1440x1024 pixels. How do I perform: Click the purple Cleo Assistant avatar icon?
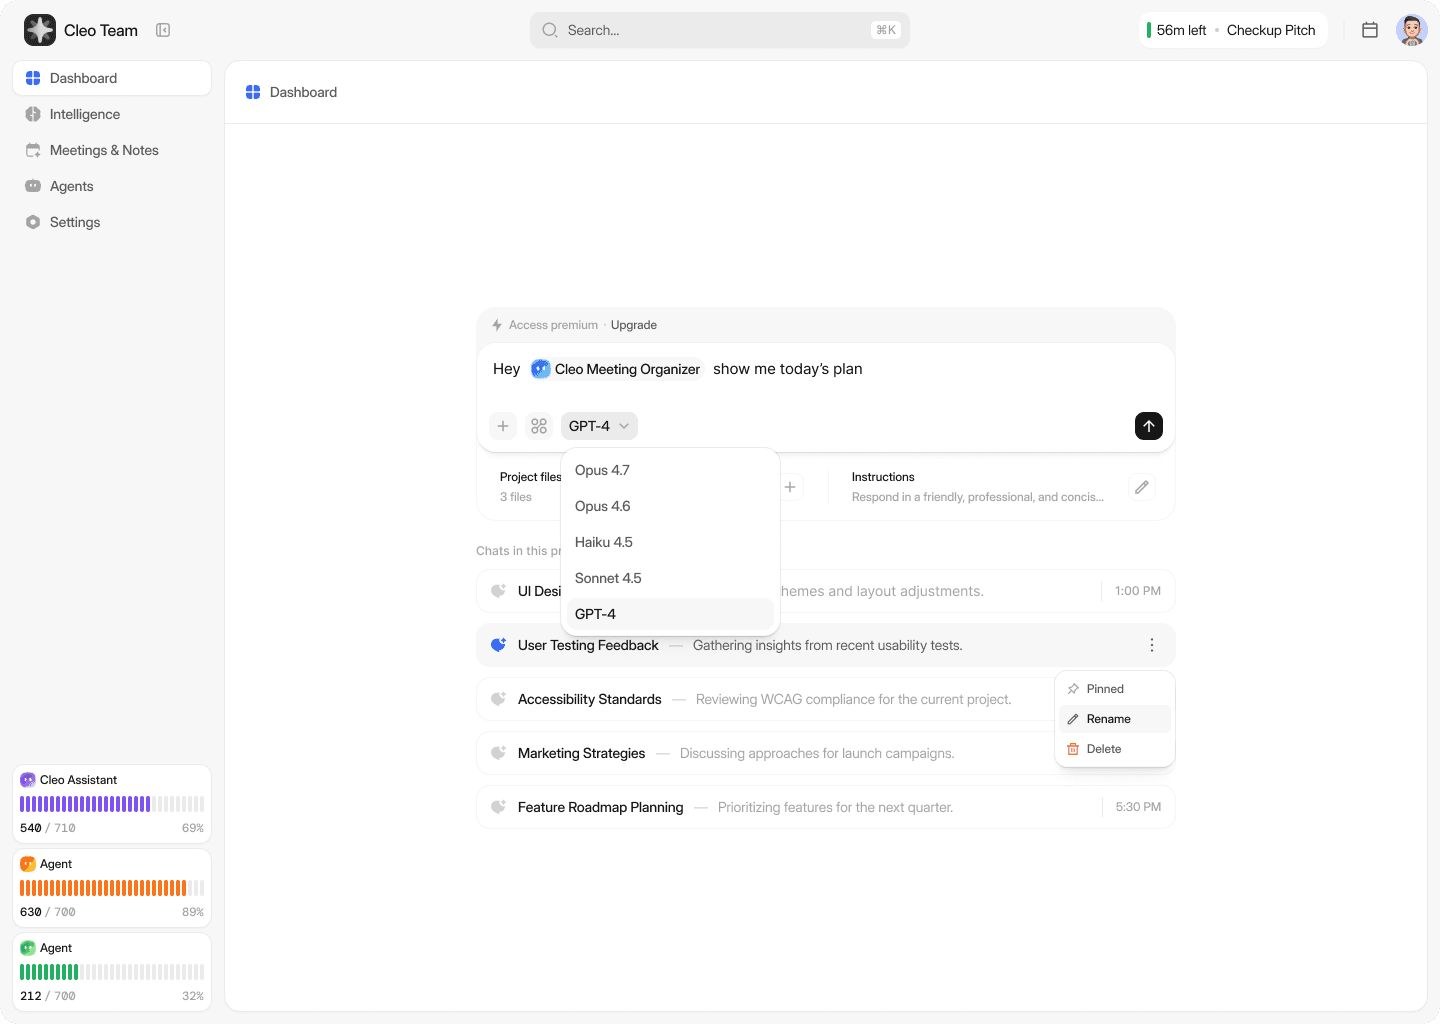(28, 780)
